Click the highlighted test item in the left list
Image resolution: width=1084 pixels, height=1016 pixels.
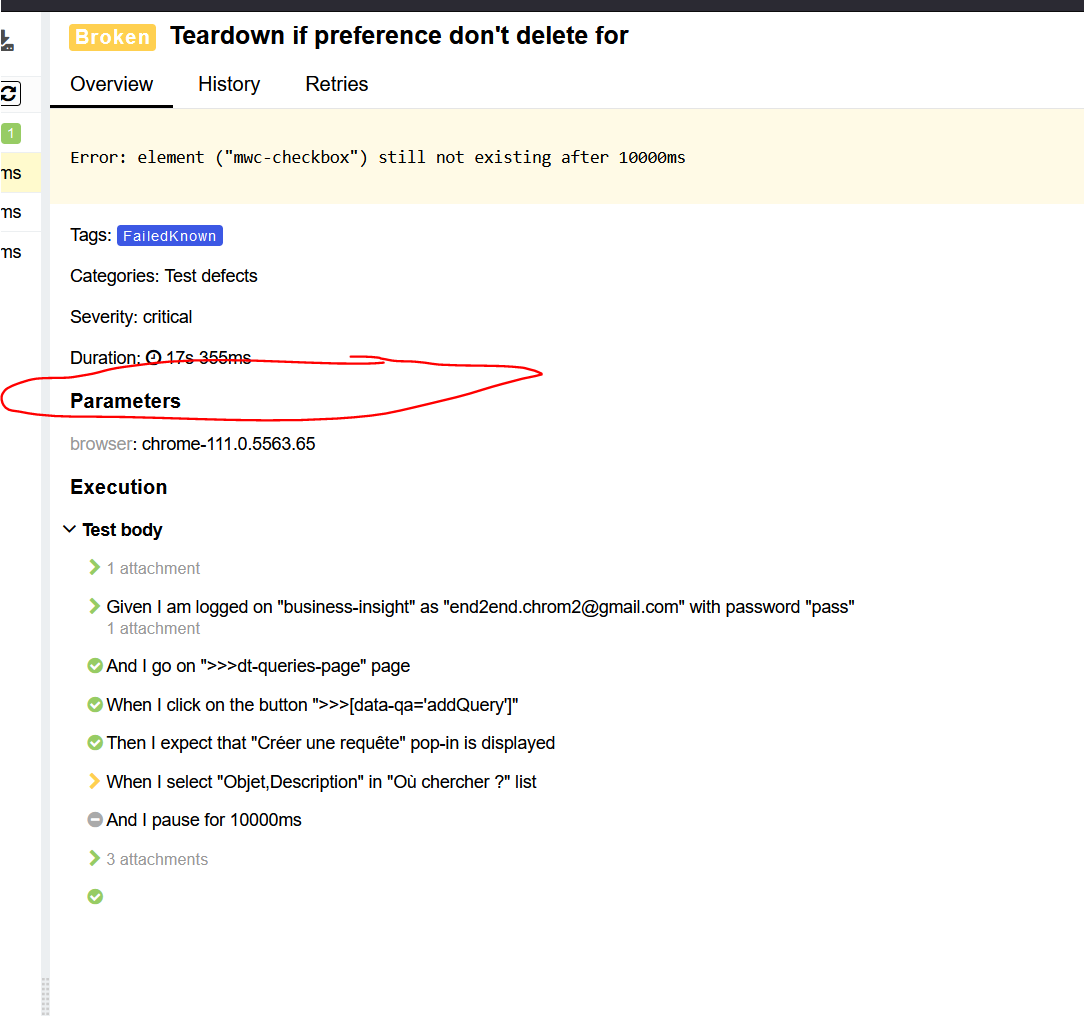pos(14,172)
